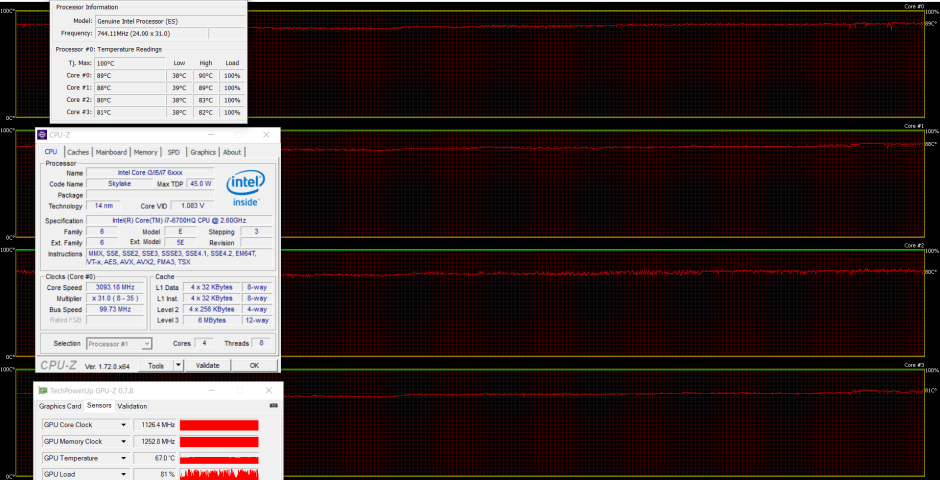Open the Processor #1 selection combo box
The height and width of the screenshot is (480, 940).
tap(119, 344)
